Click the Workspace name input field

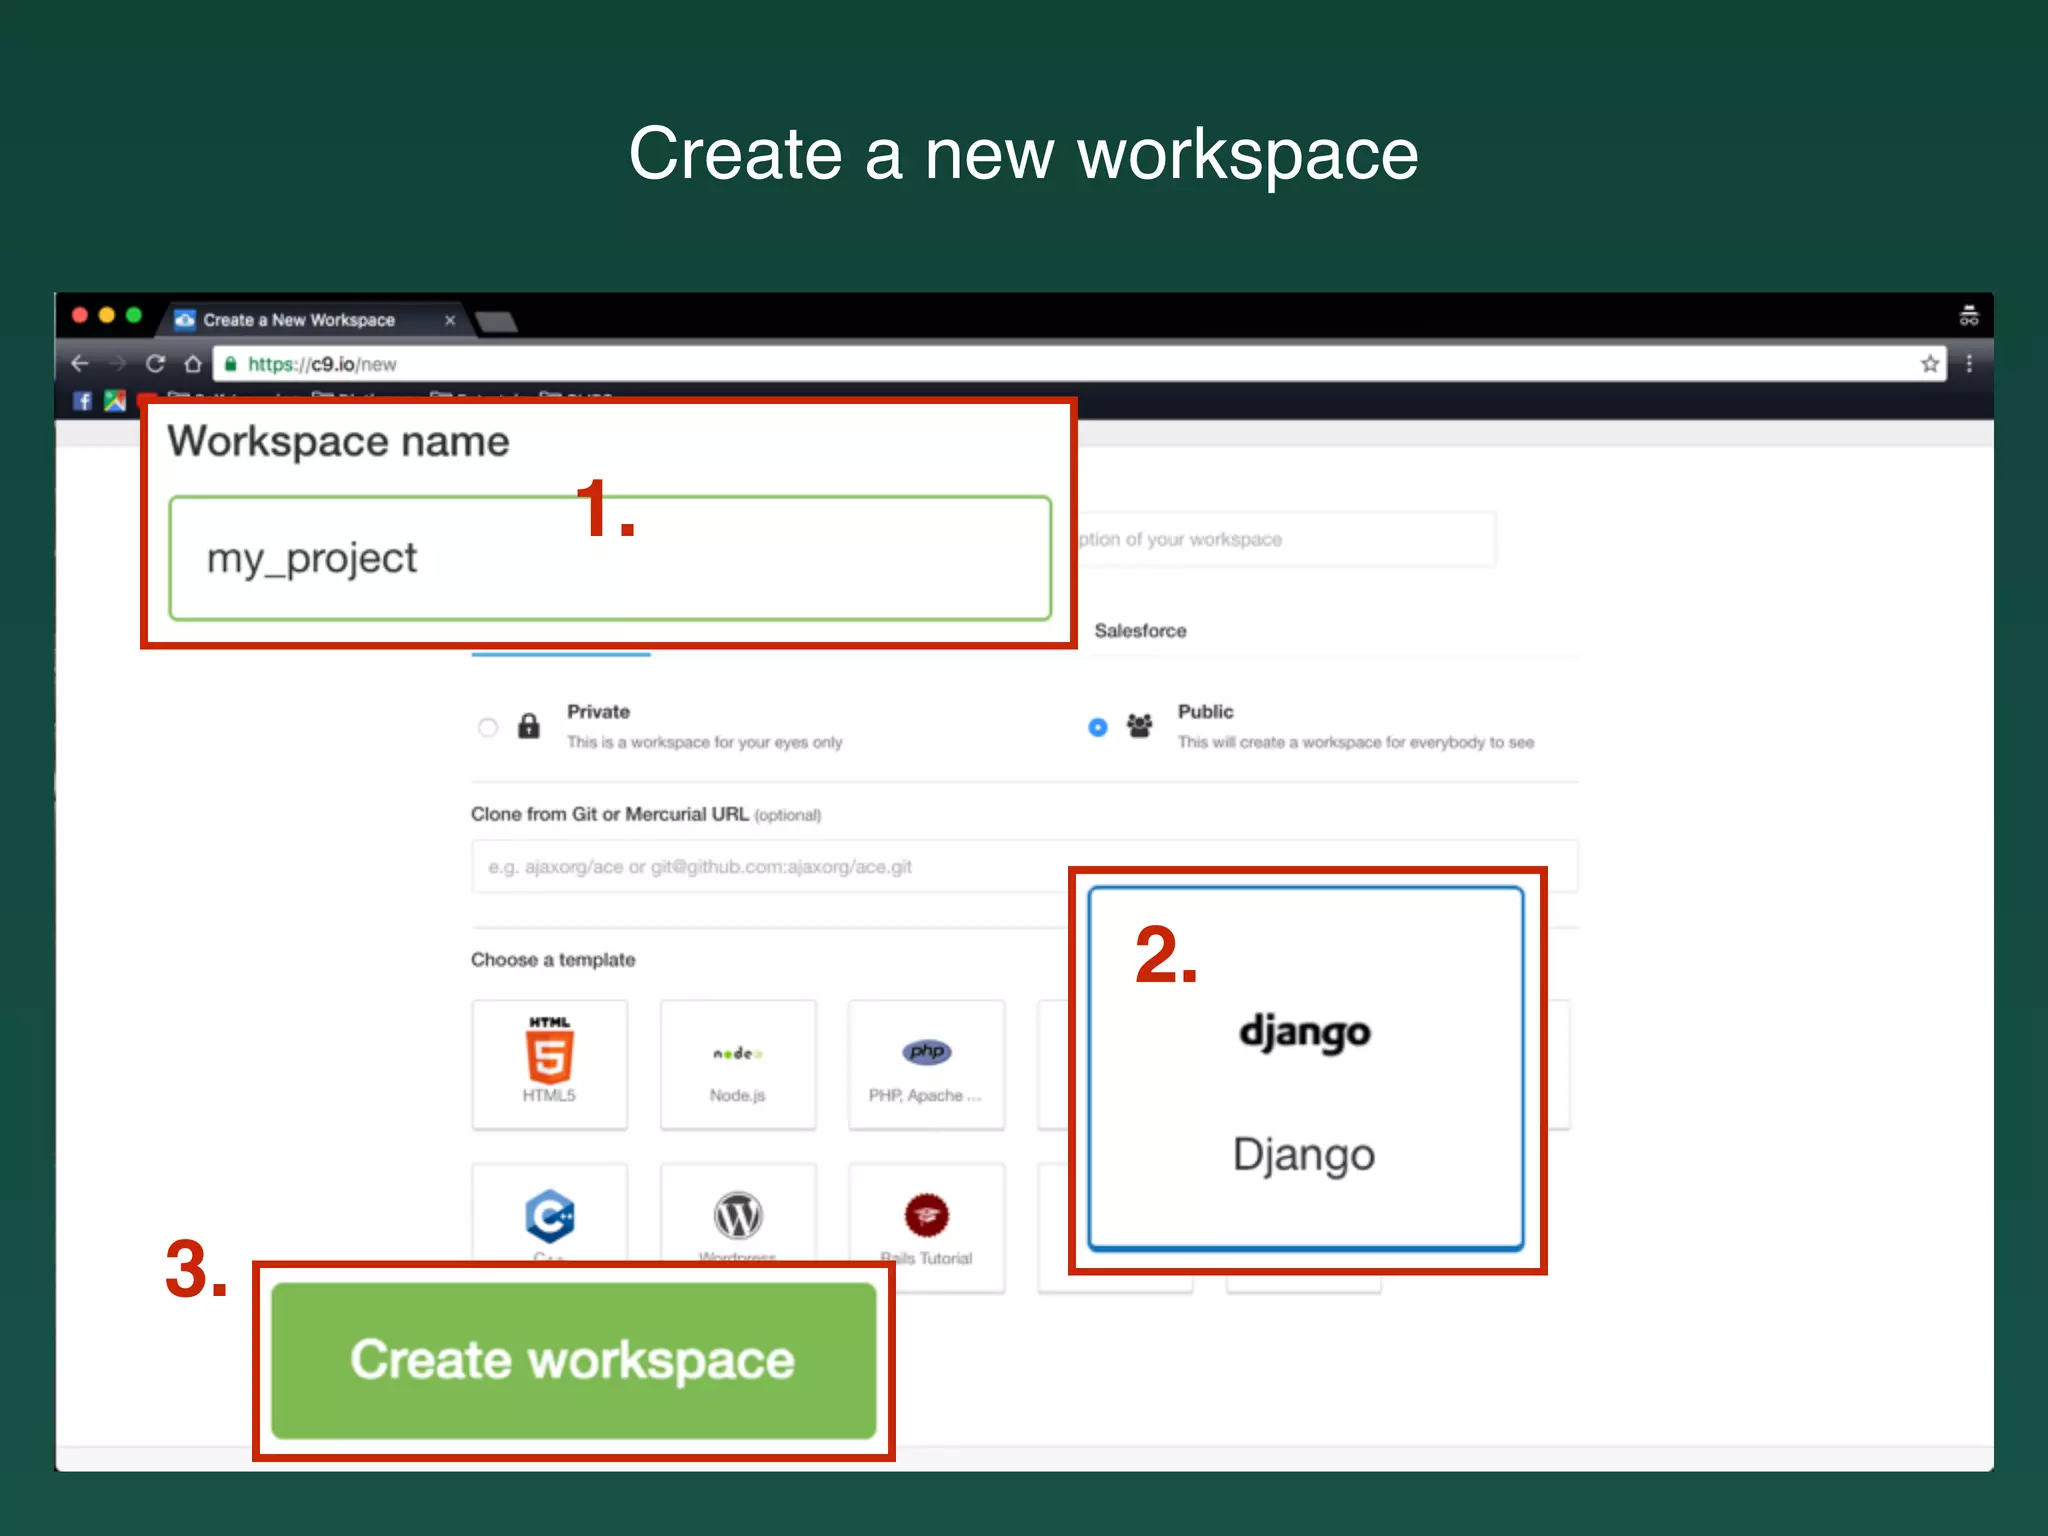pyautogui.click(x=610, y=558)
